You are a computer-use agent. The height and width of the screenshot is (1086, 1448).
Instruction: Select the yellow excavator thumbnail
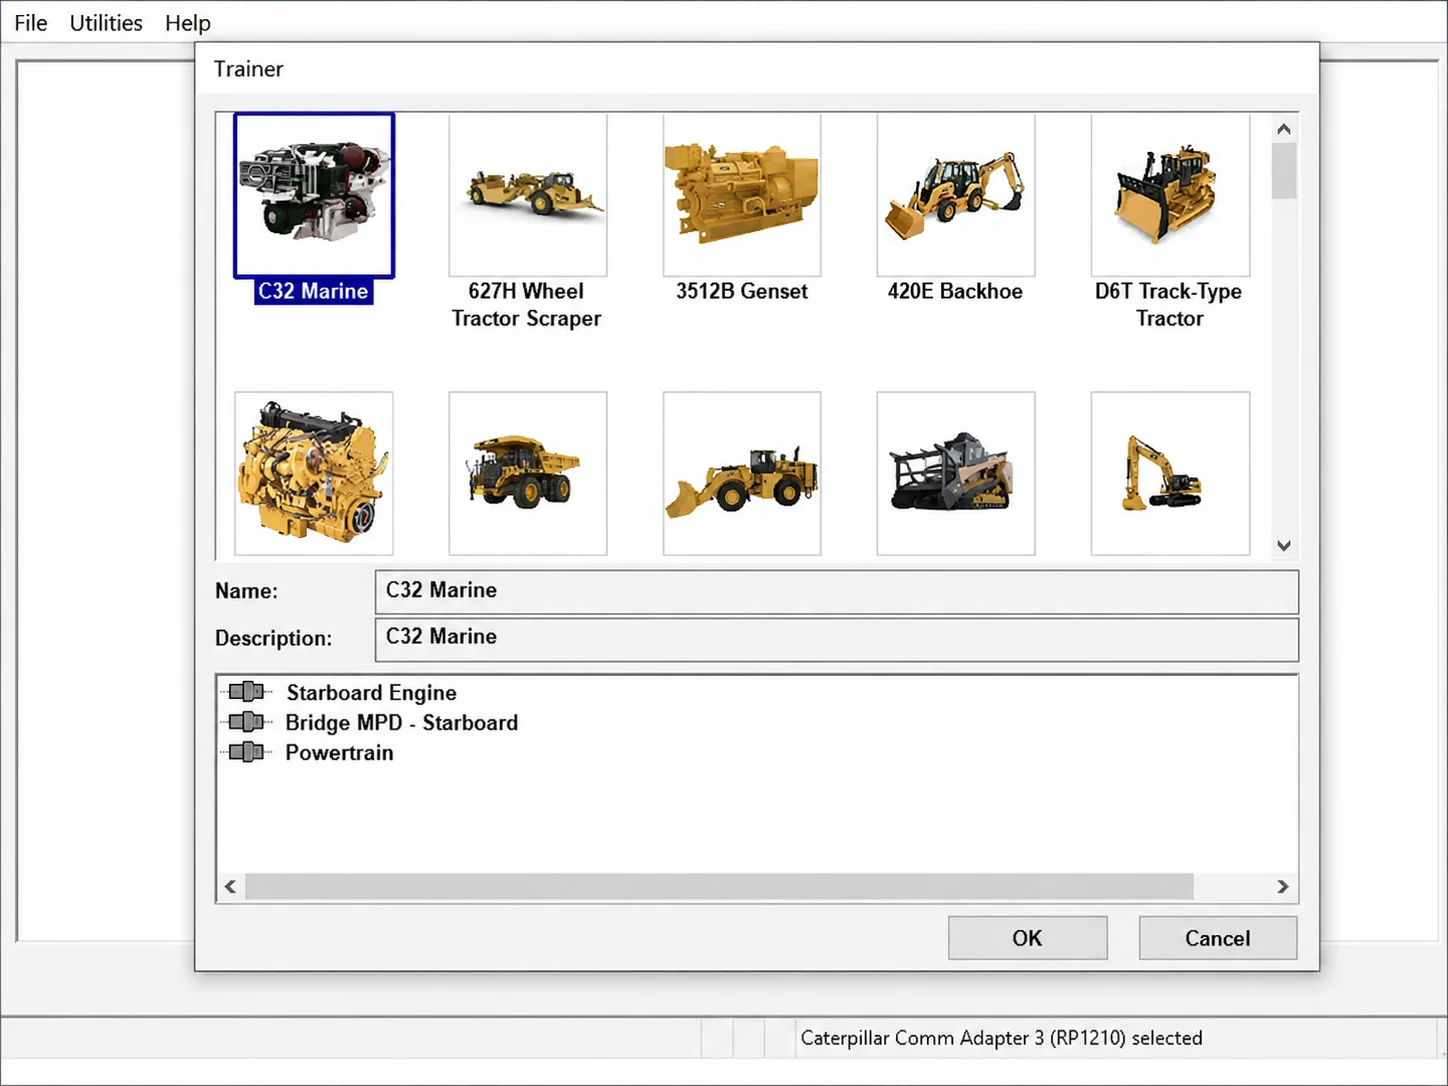(x=1170, y=473)
